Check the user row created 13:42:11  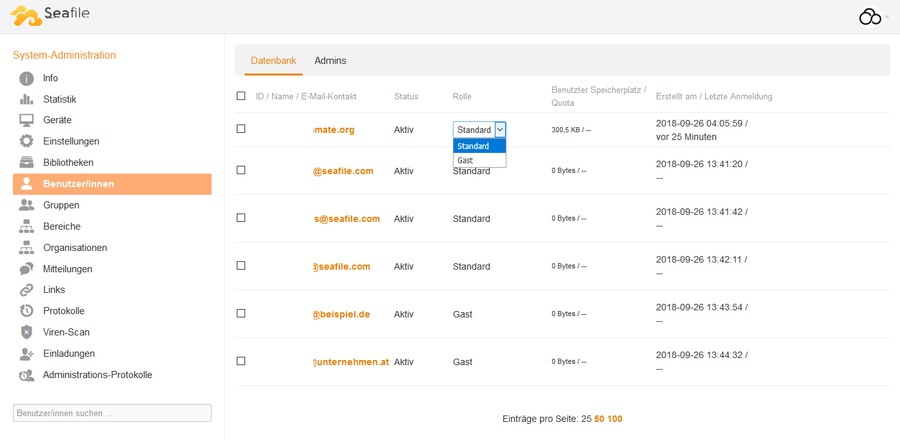pyautogui.click(x=241, y=266)
